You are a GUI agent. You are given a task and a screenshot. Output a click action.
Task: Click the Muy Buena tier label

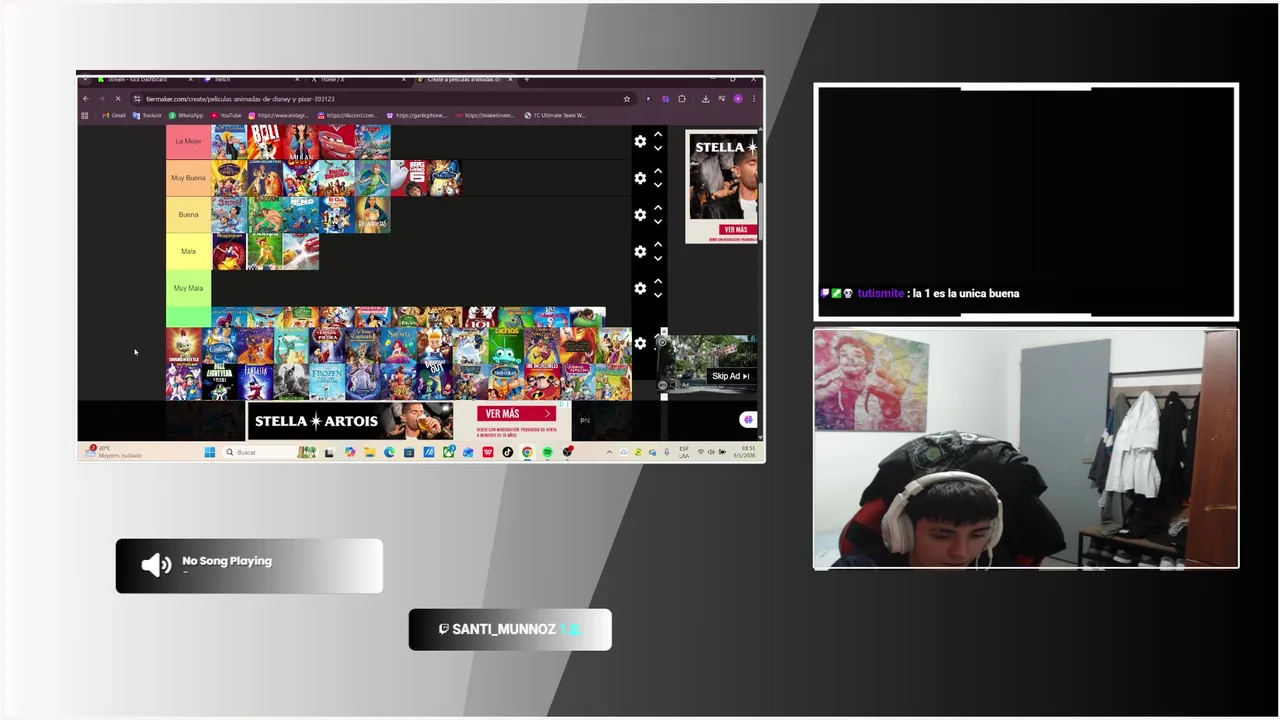click(188, 178)
